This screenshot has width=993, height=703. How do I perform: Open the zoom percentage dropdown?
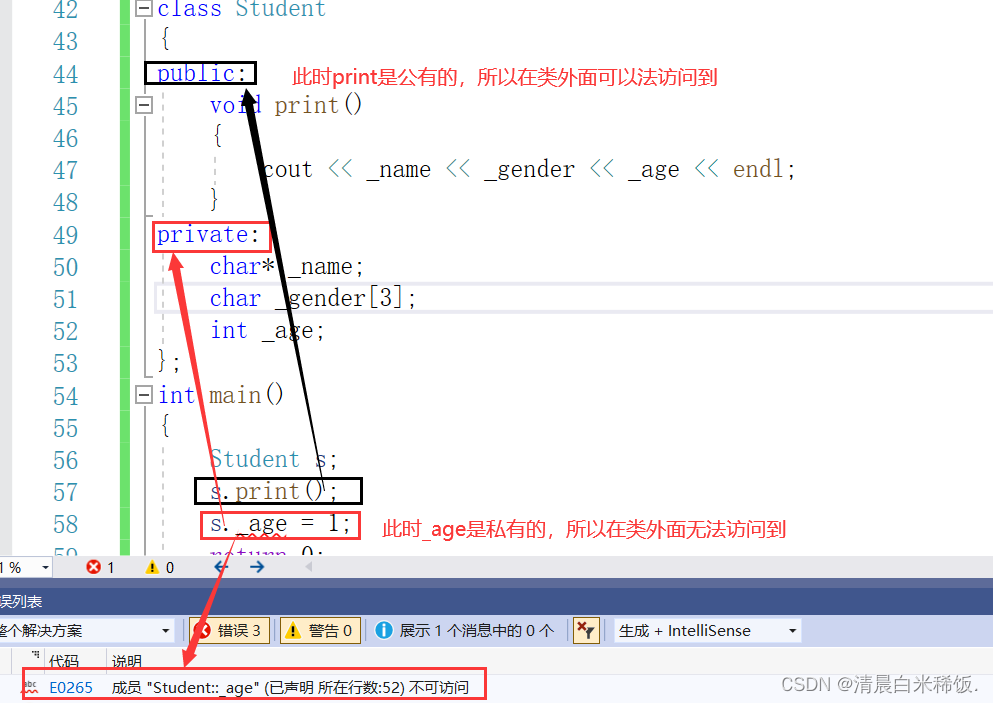coord(45,567)
